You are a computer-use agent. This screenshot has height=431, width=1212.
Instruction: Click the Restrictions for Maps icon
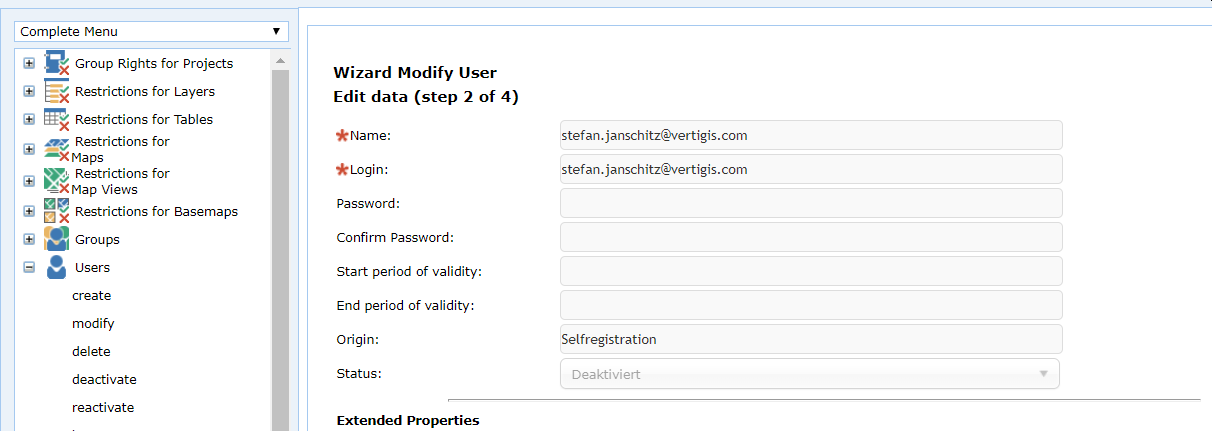tap(57, 149)
